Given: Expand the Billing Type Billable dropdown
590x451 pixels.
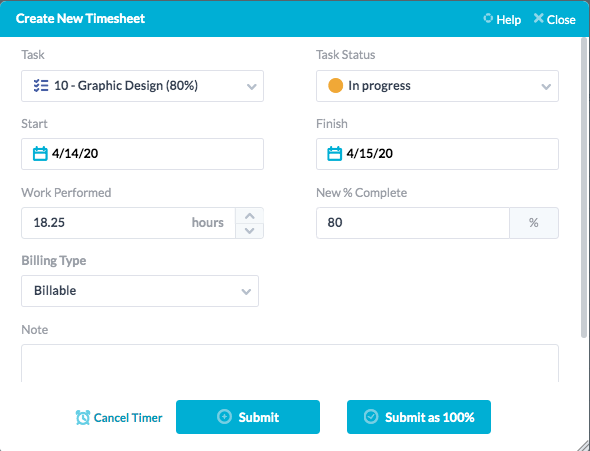Looking at the screenshot, I should [x=140, y=291].
